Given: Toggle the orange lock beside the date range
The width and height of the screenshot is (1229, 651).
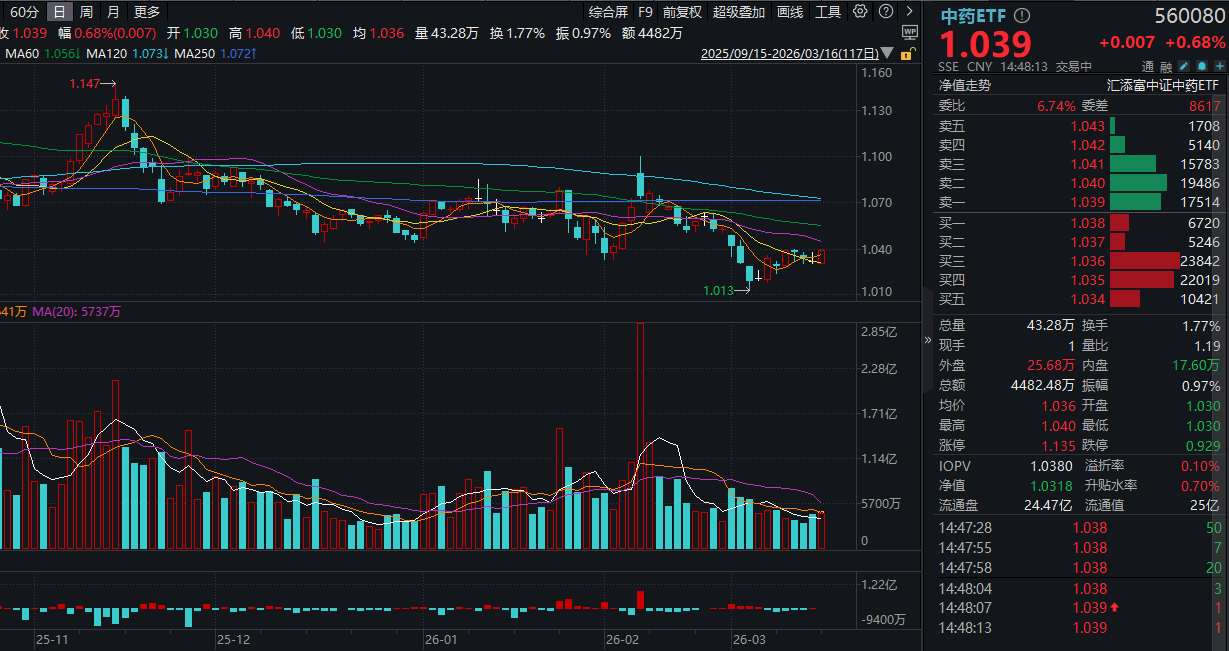Looking at the screenshot, I should (906, 54).
